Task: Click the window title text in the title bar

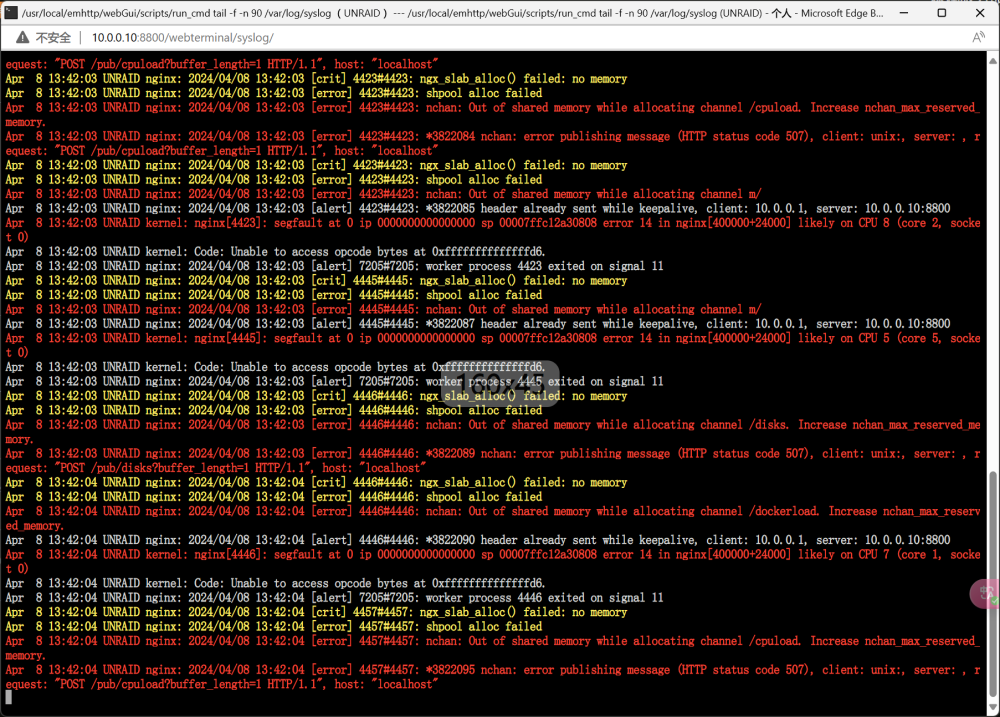Action: [453, 13]
